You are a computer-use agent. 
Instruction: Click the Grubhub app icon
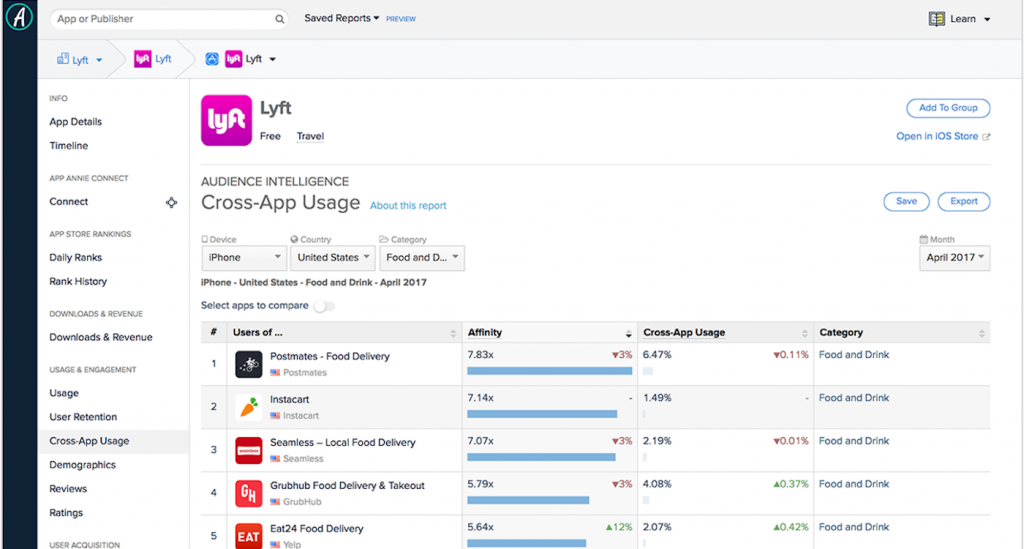[x=248, y=494]
